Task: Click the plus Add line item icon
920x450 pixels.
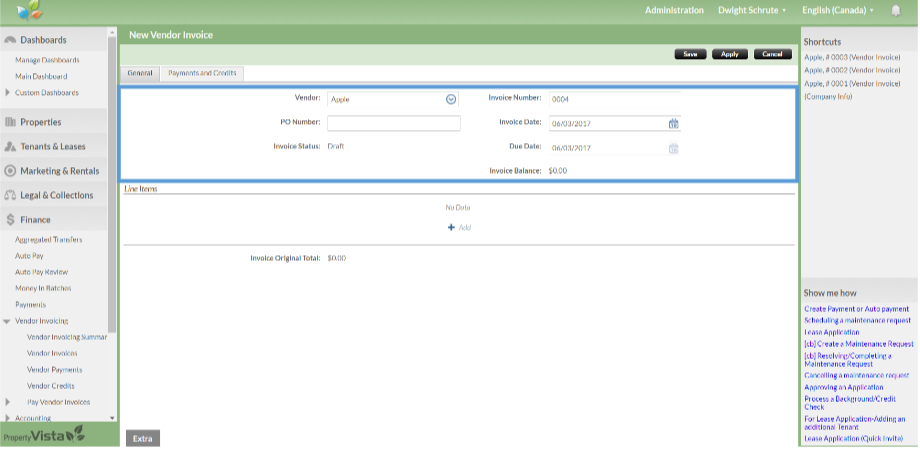Action: coord(451,228)
